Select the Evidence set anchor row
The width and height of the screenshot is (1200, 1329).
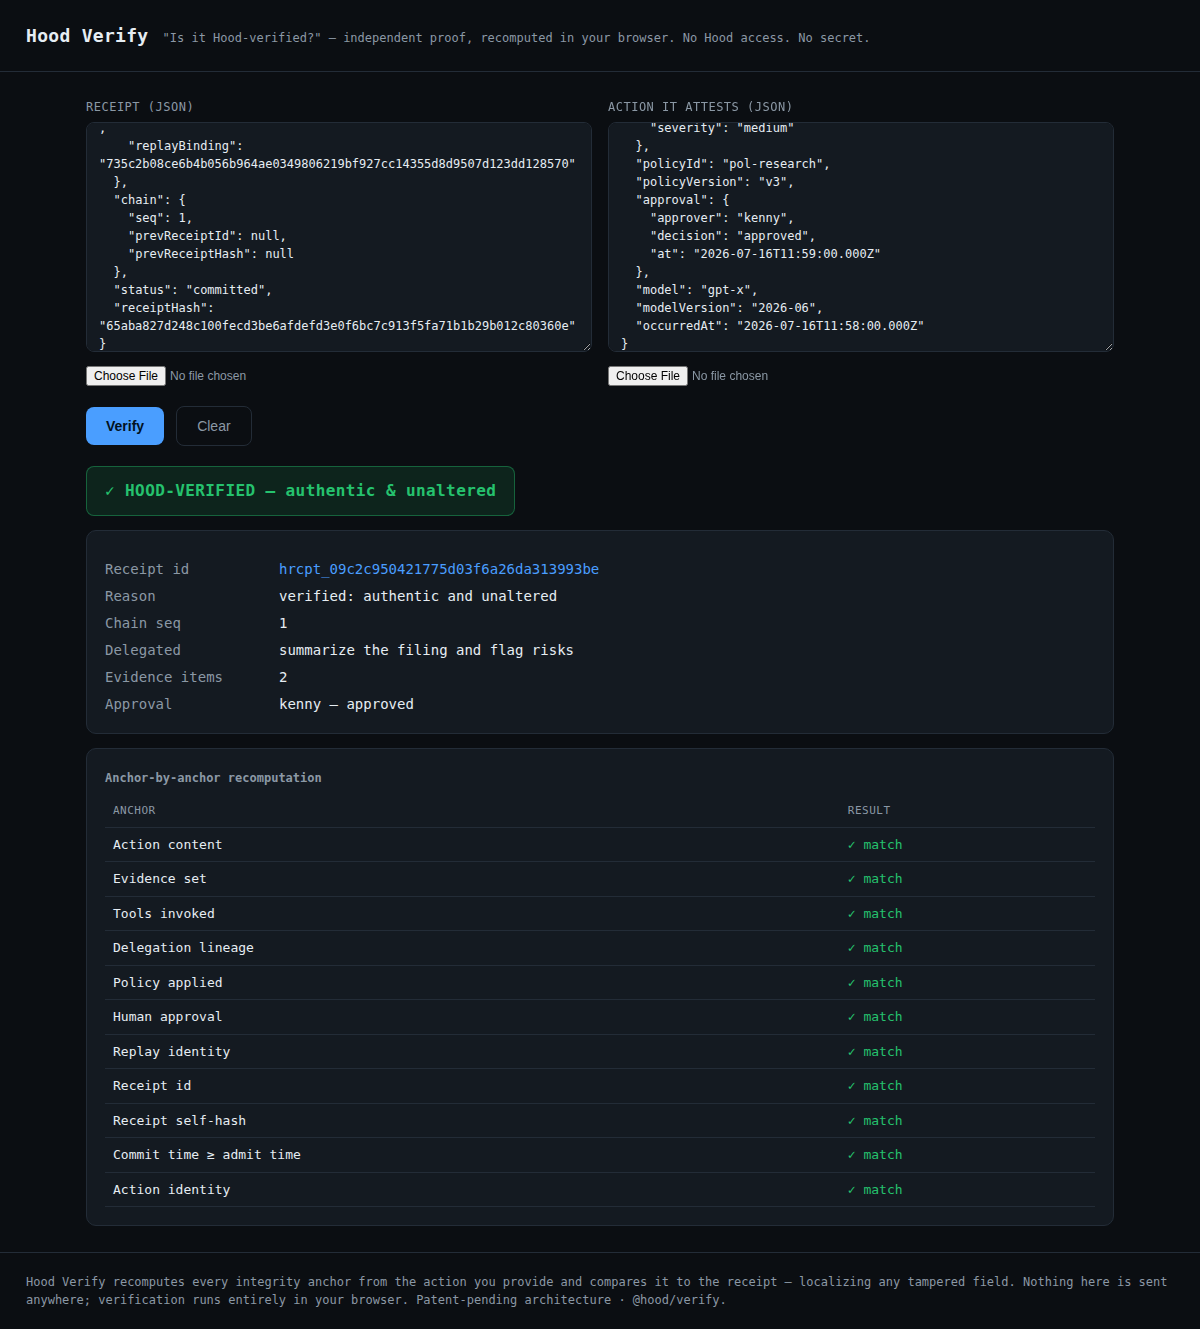pos(600,879)
